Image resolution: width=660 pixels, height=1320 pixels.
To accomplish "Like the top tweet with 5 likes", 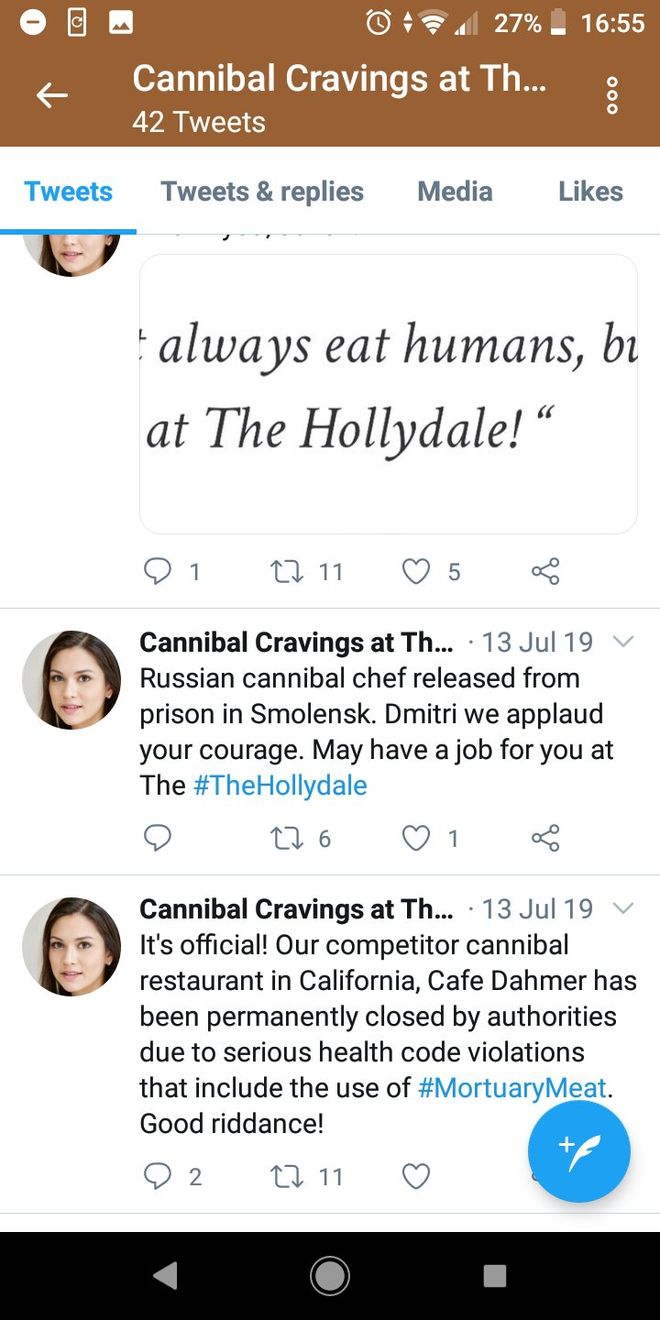I will [416, 571].
